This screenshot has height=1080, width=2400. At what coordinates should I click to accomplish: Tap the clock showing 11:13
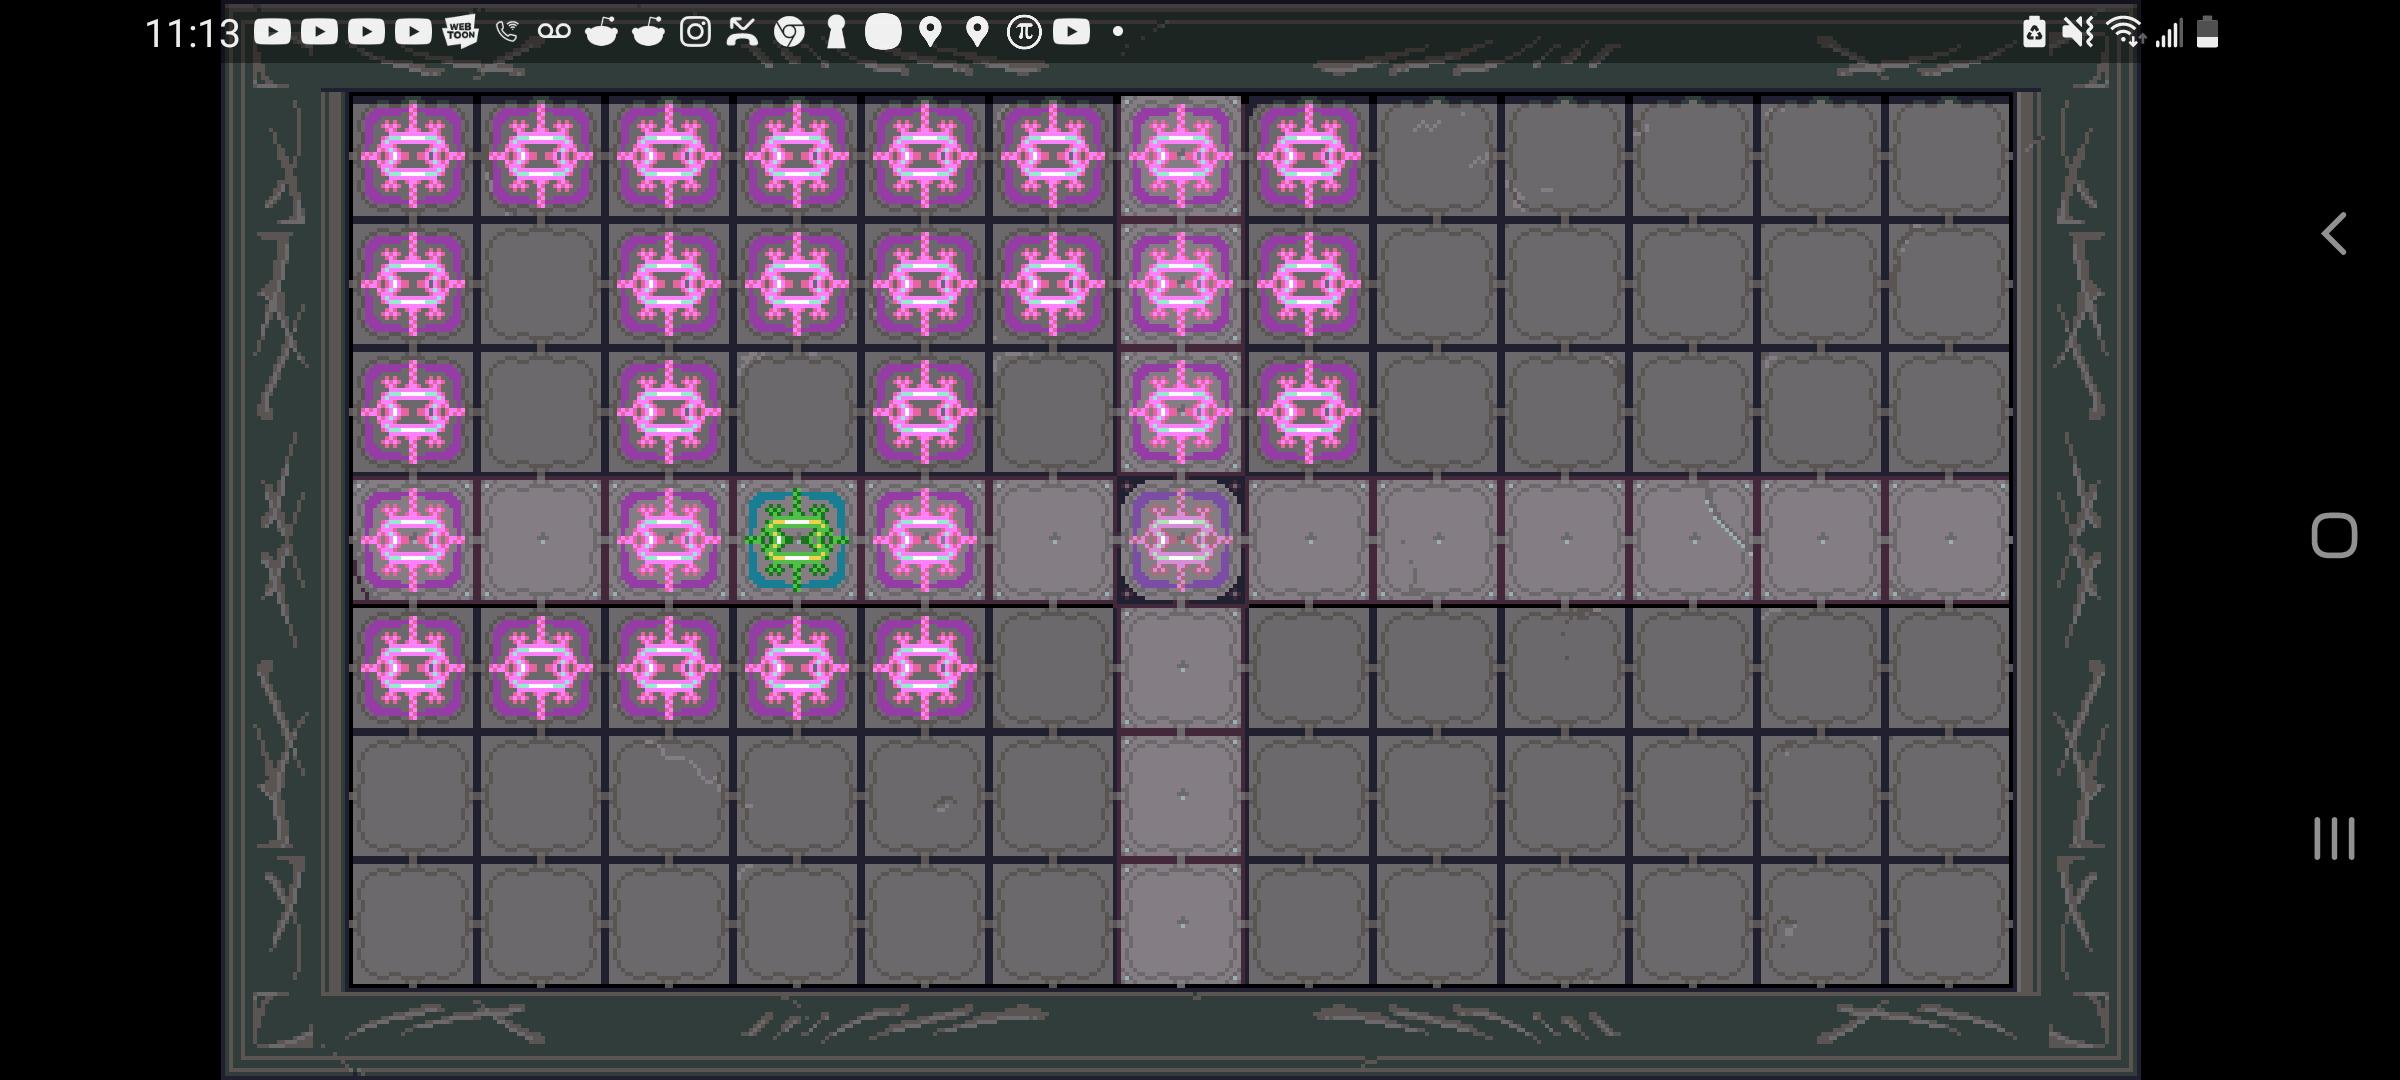point(190,33)
